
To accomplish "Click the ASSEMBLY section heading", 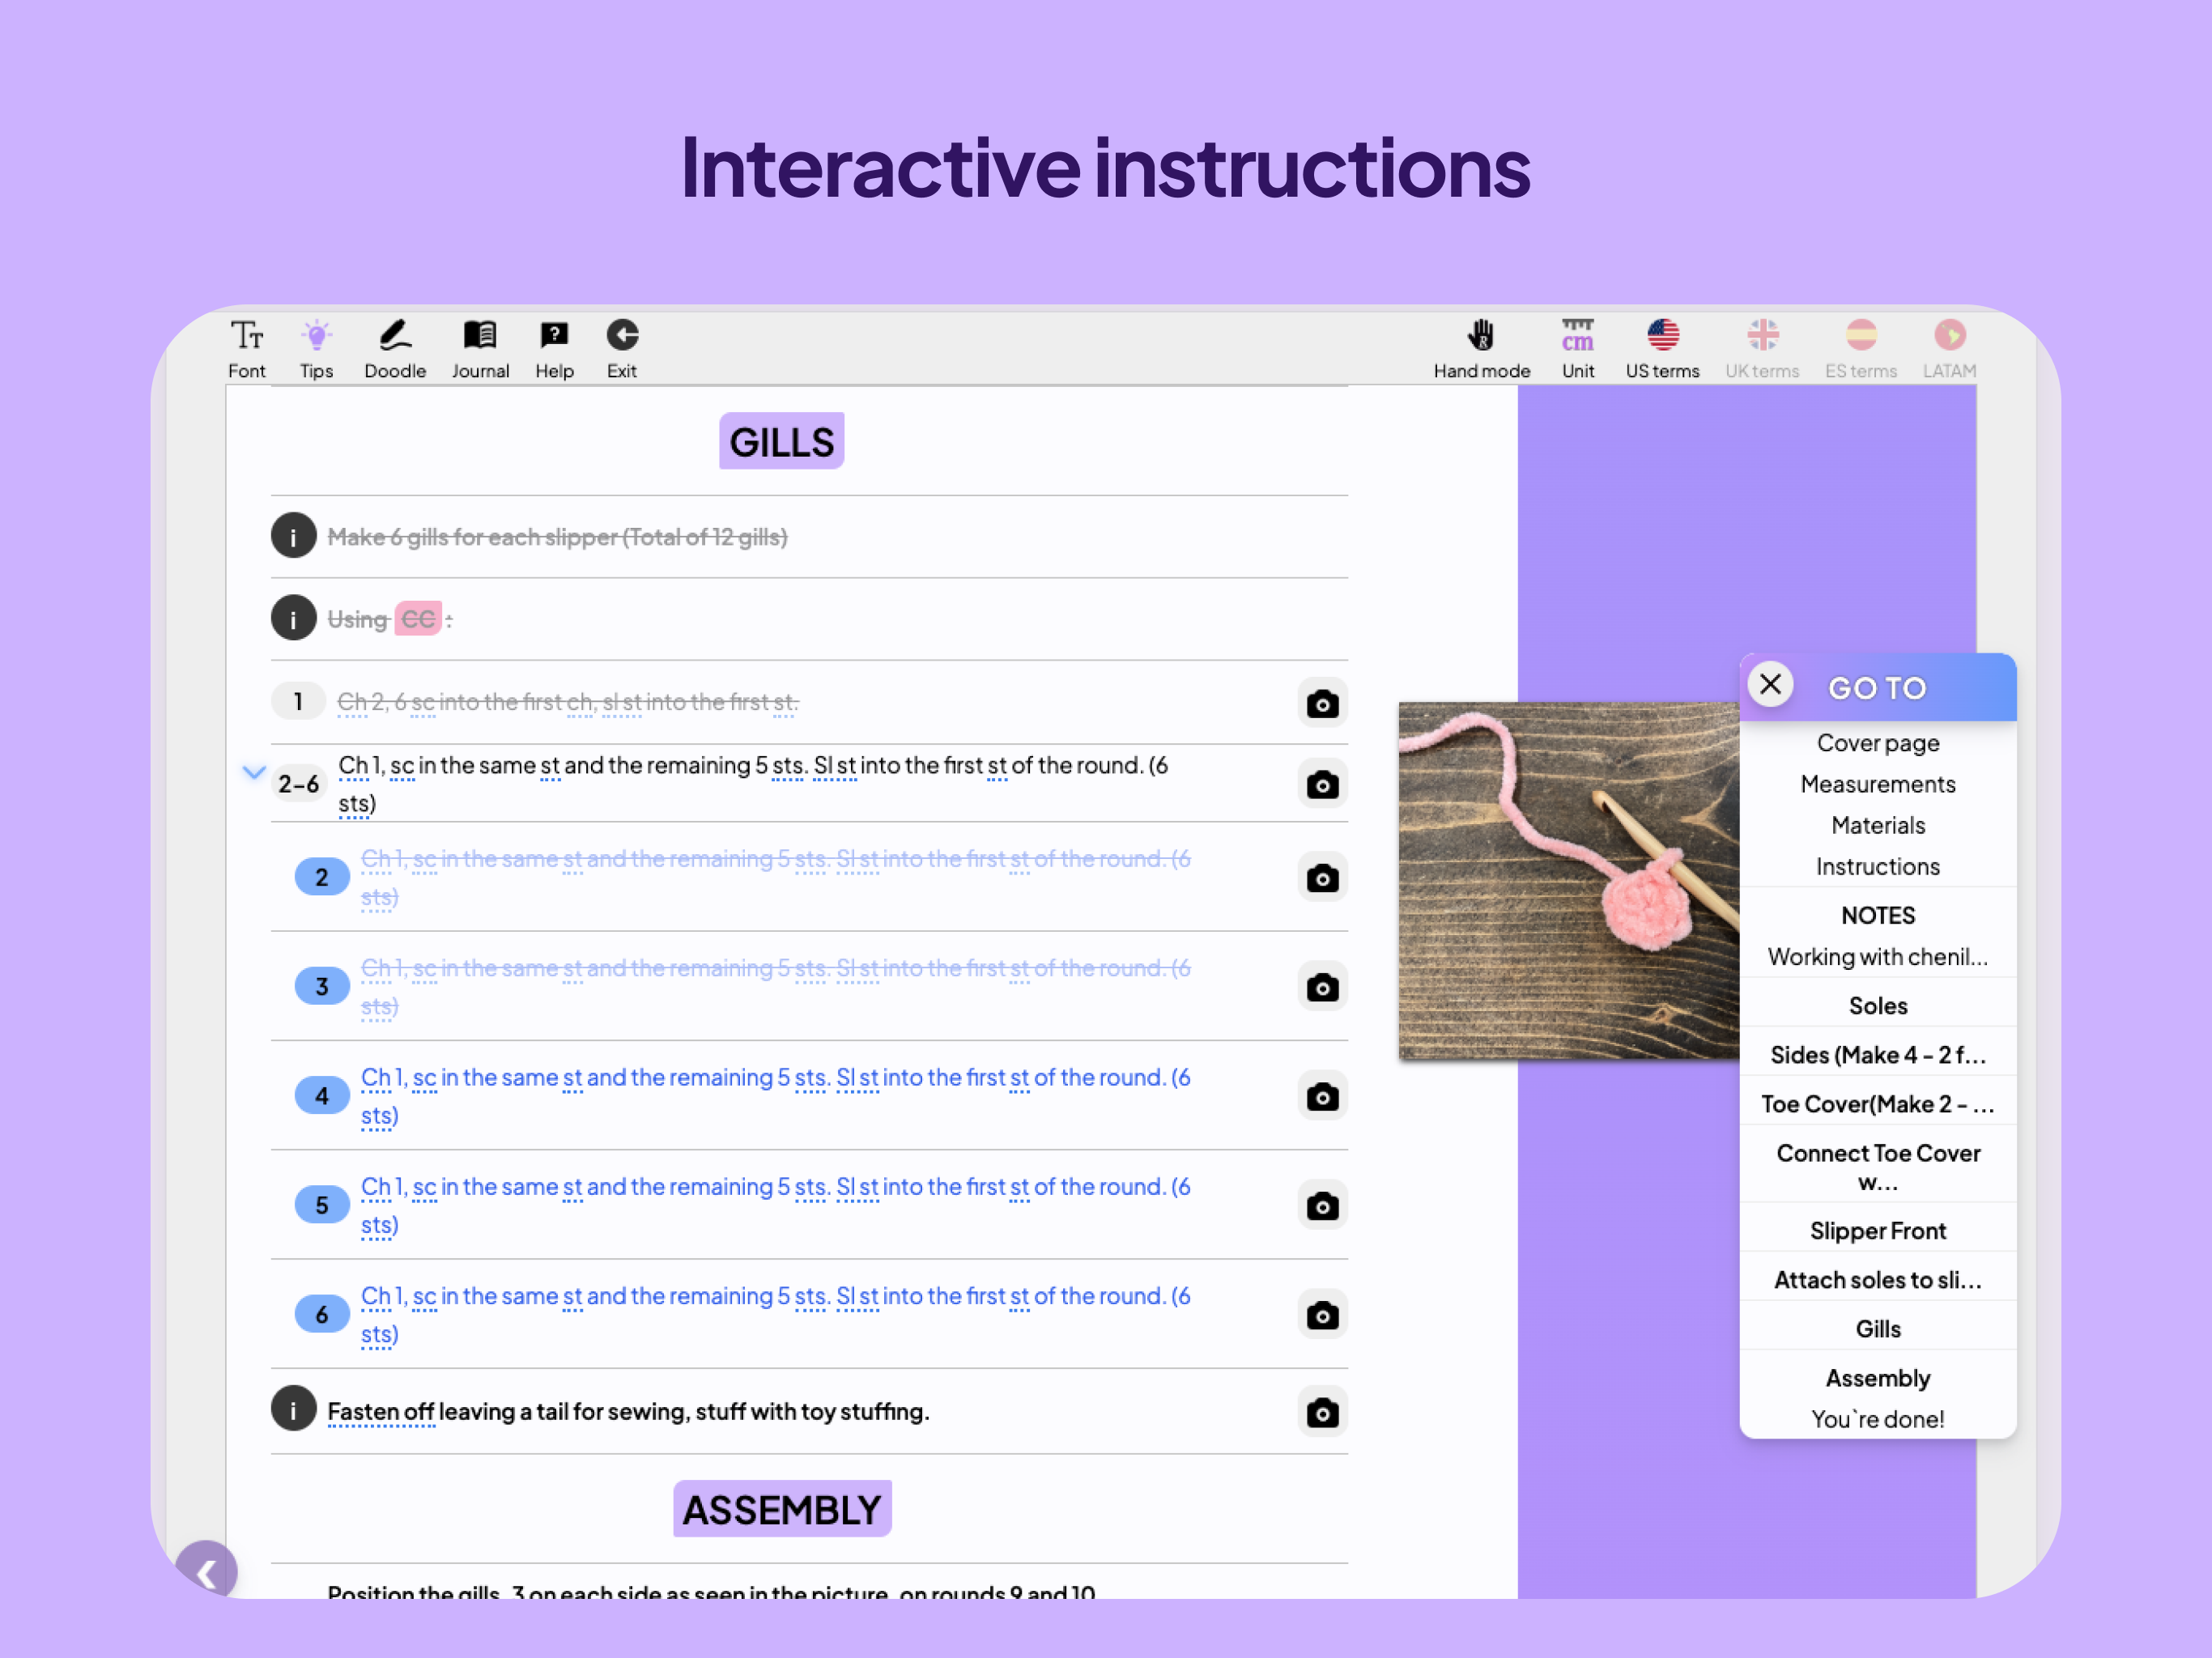I will tap(781, 1508).
